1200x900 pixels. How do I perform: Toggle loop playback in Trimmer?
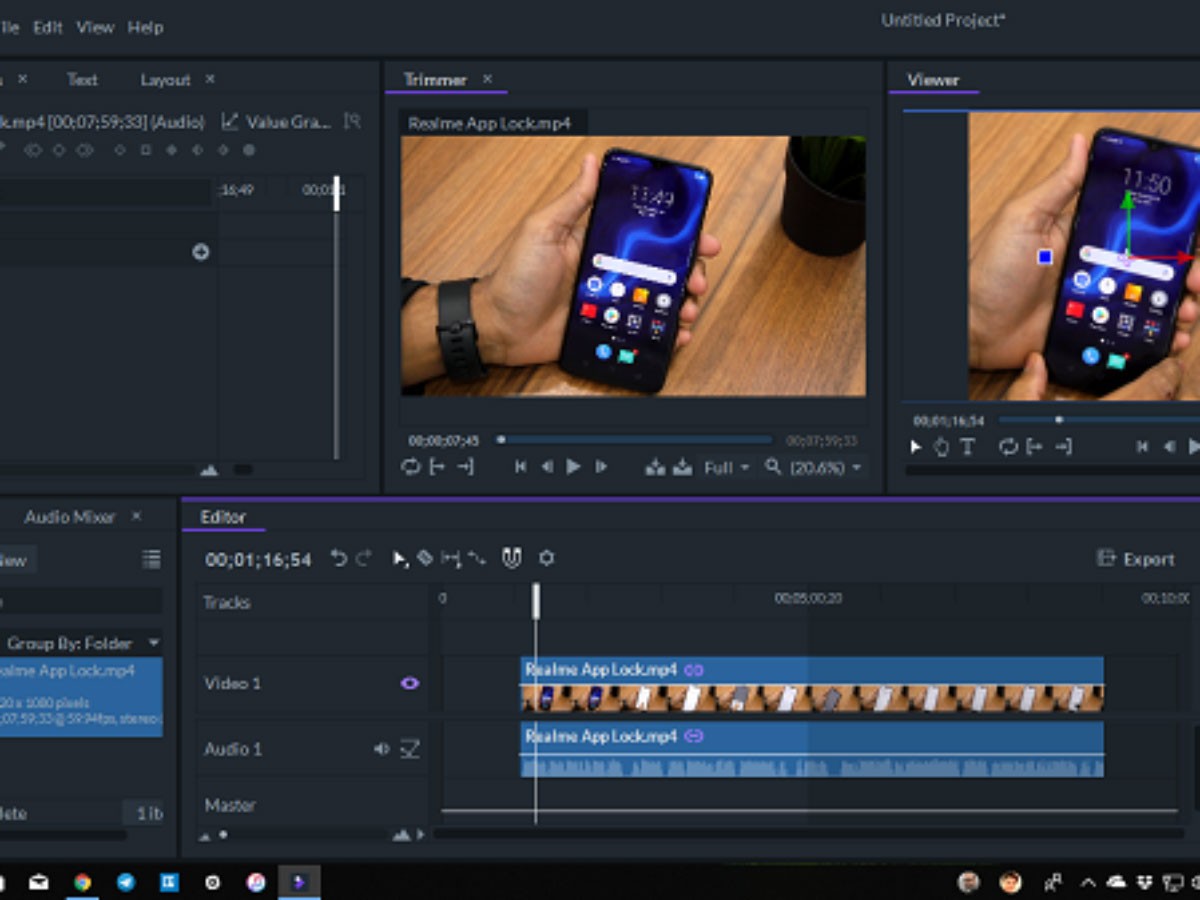(x=410, y=466)
